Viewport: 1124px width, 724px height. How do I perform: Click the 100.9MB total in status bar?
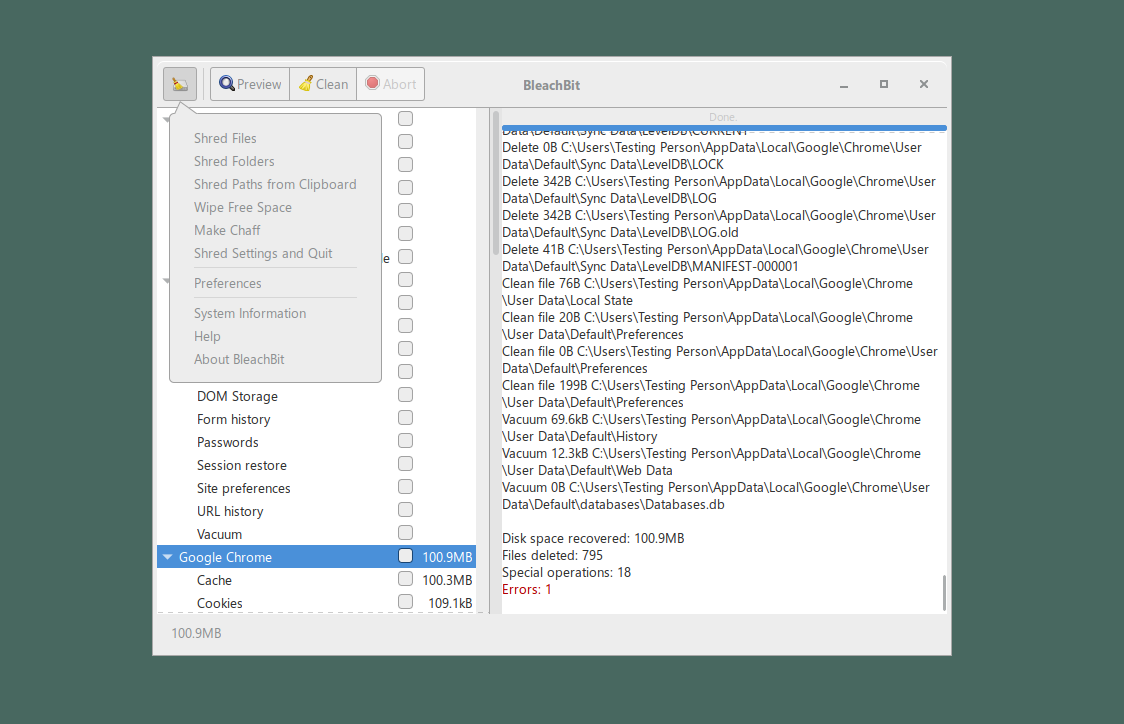[196, 633]
